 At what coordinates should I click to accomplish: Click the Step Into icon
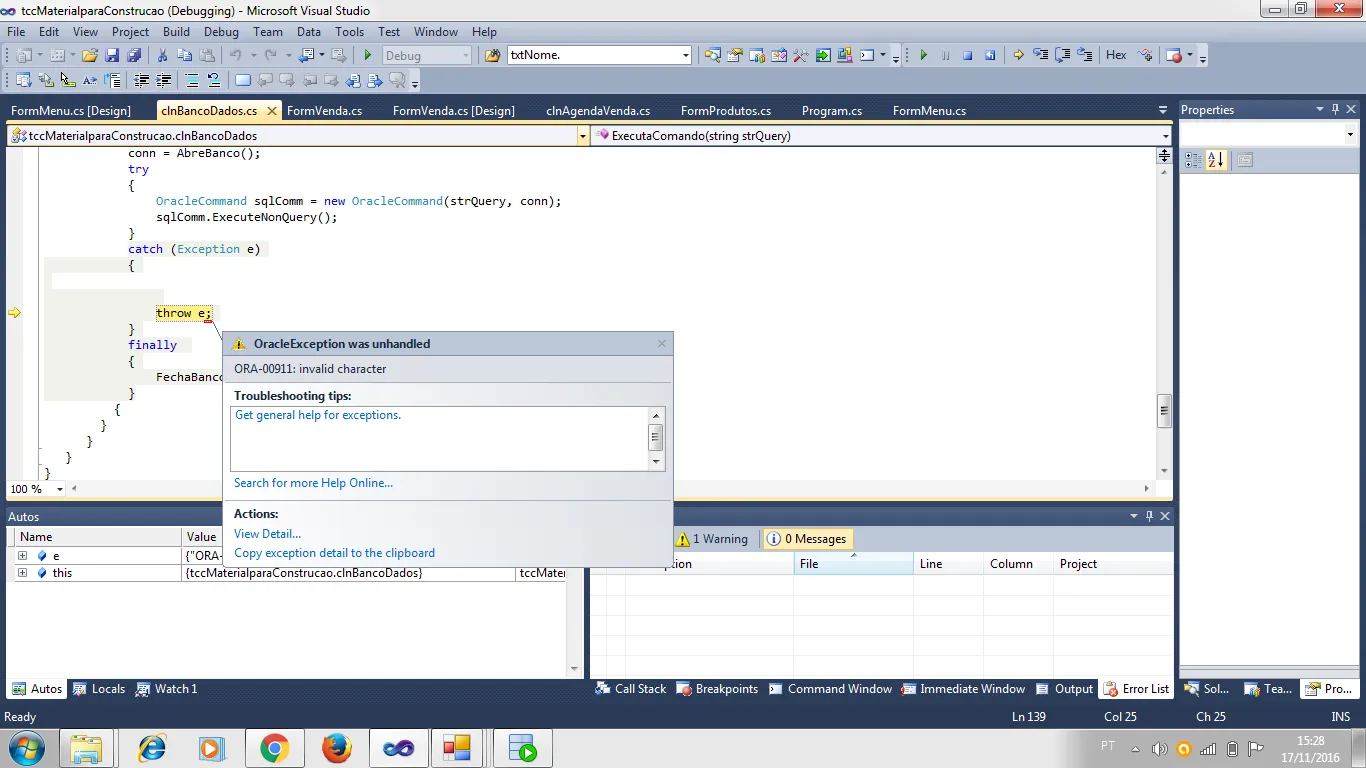point(1041,55)
